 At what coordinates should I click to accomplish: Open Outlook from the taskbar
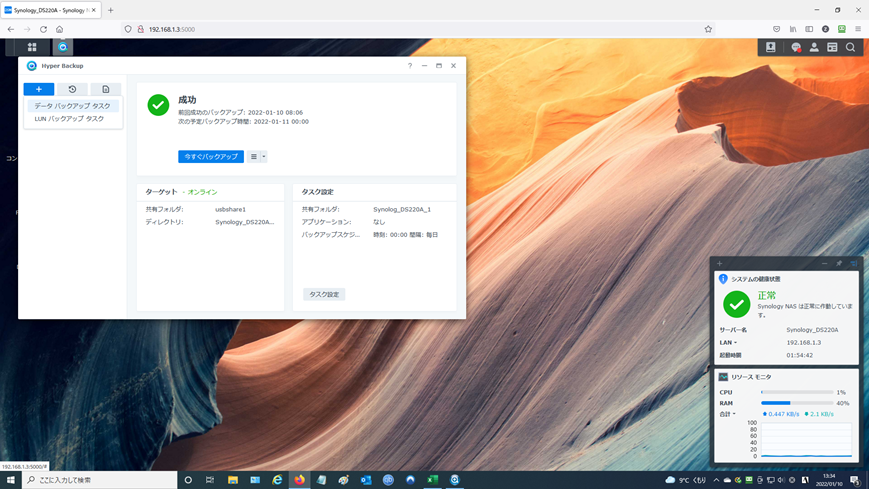tap(366, 480)
